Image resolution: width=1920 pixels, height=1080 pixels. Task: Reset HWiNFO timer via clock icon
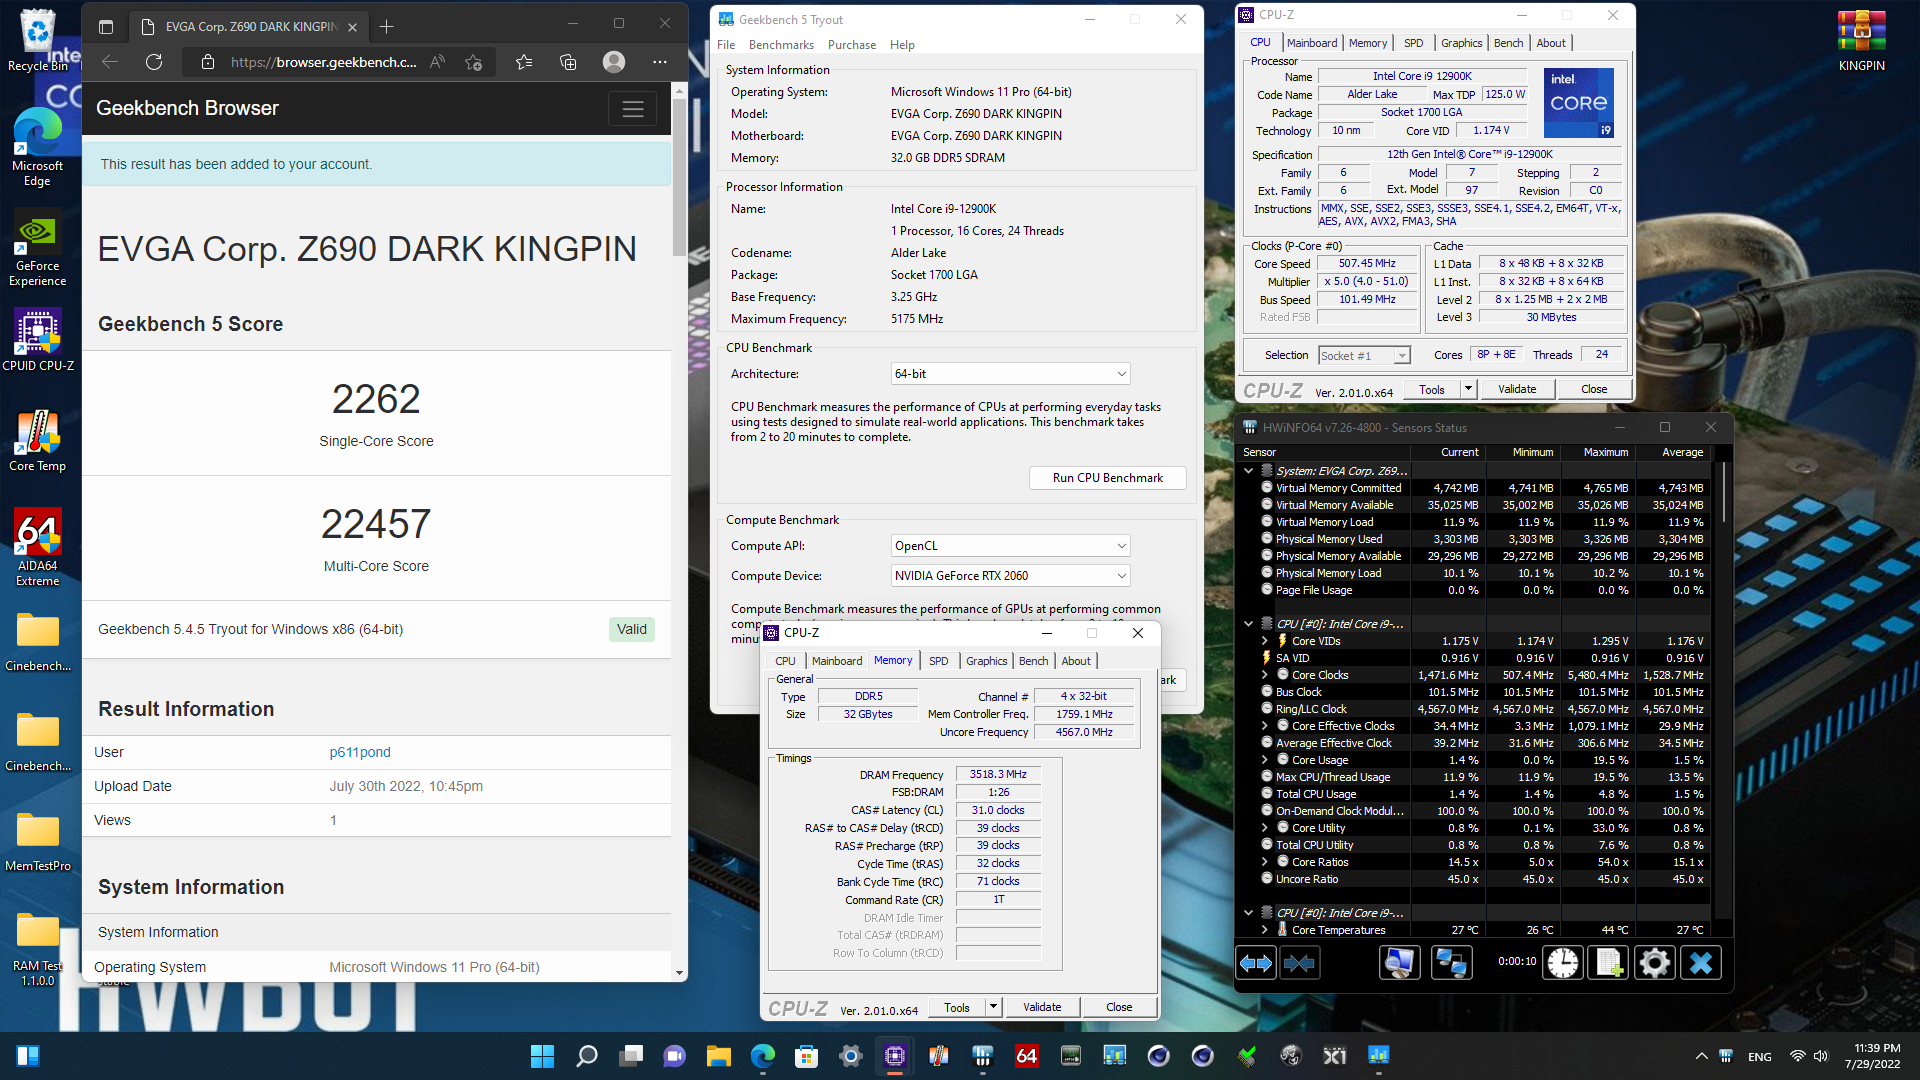(1563, 963)
